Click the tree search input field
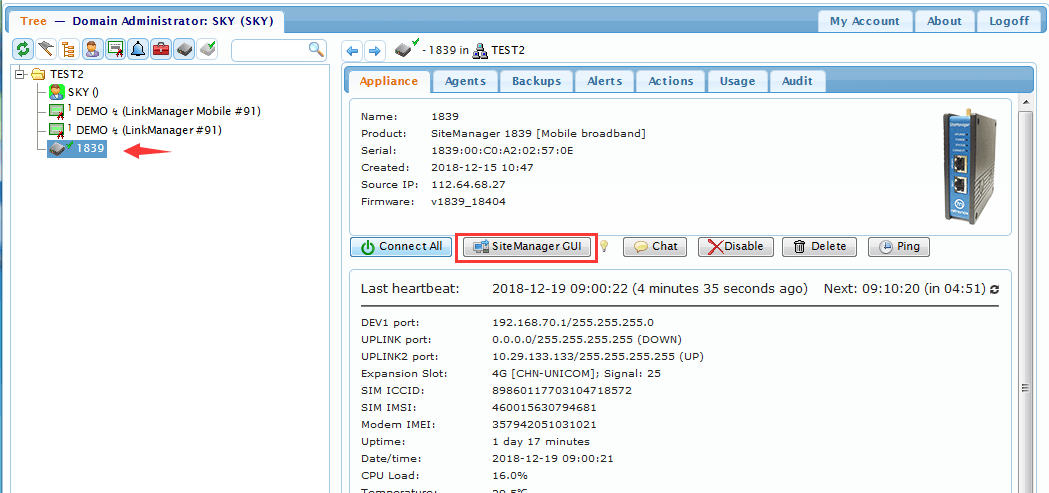 270,49
